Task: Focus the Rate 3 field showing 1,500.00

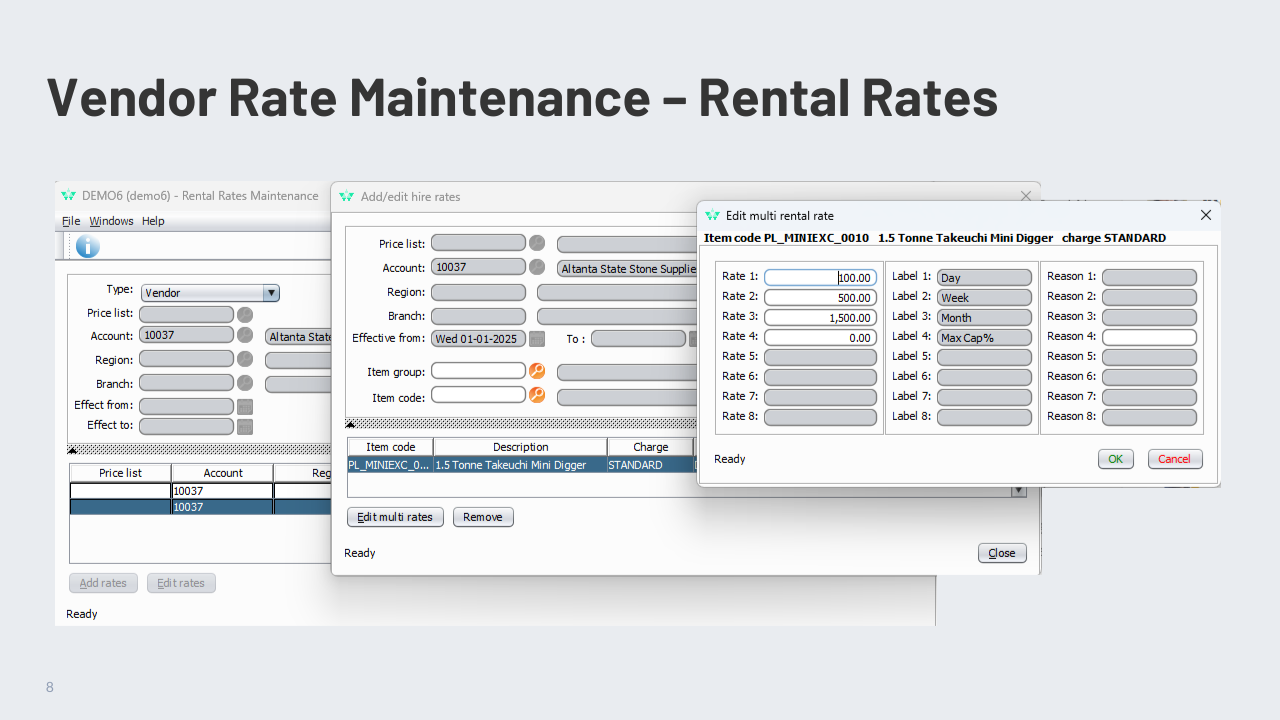Action: (x=820, y=317)
